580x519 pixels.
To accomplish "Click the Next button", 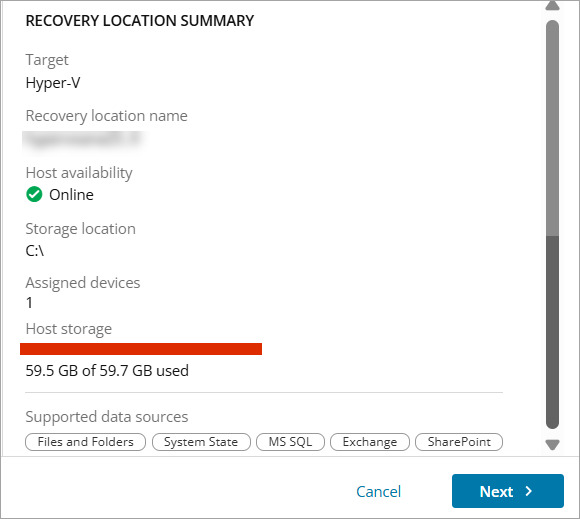I will click(x=508, y=491).
